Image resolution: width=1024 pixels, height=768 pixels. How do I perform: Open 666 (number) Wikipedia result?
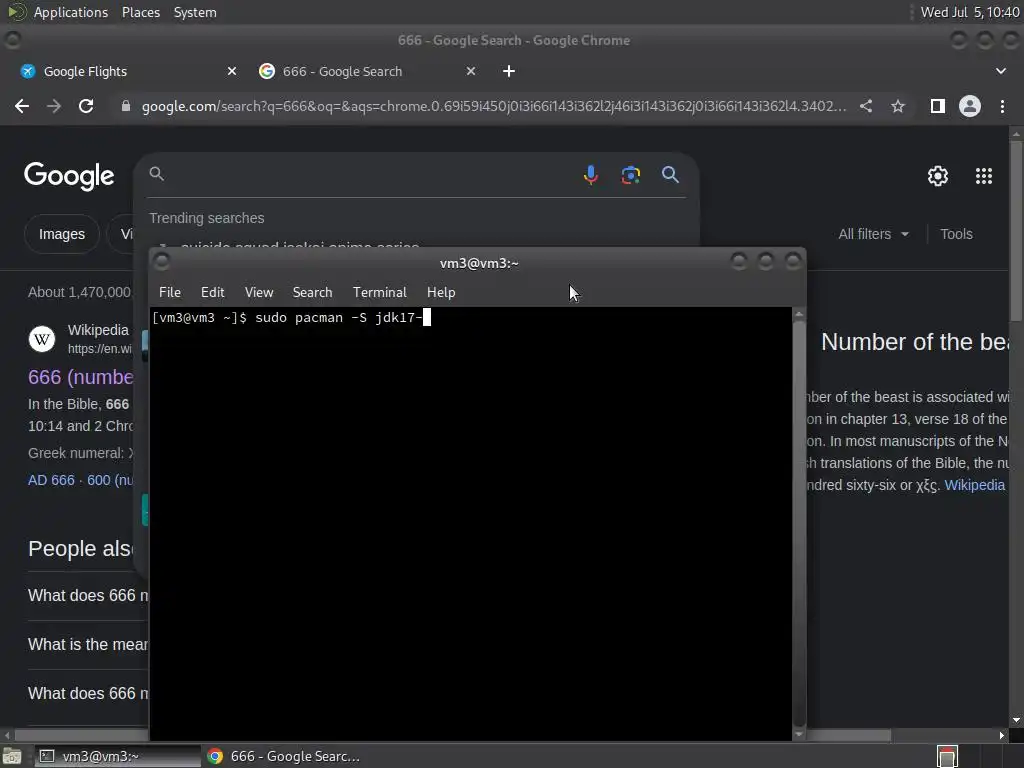80,377
